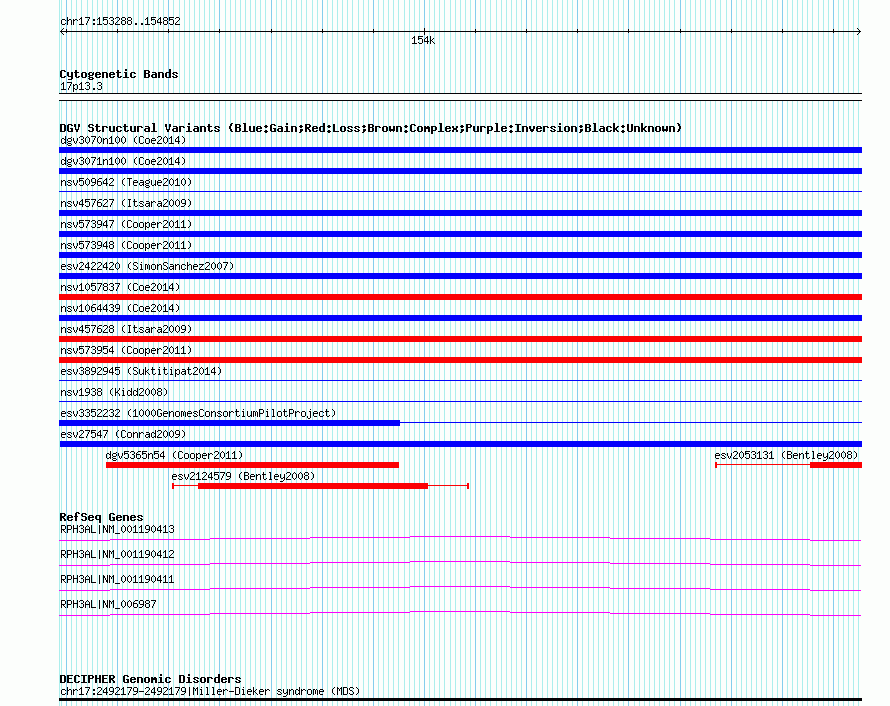Click nsv573947 (Cooper2011) label

(x=126, y=224)
